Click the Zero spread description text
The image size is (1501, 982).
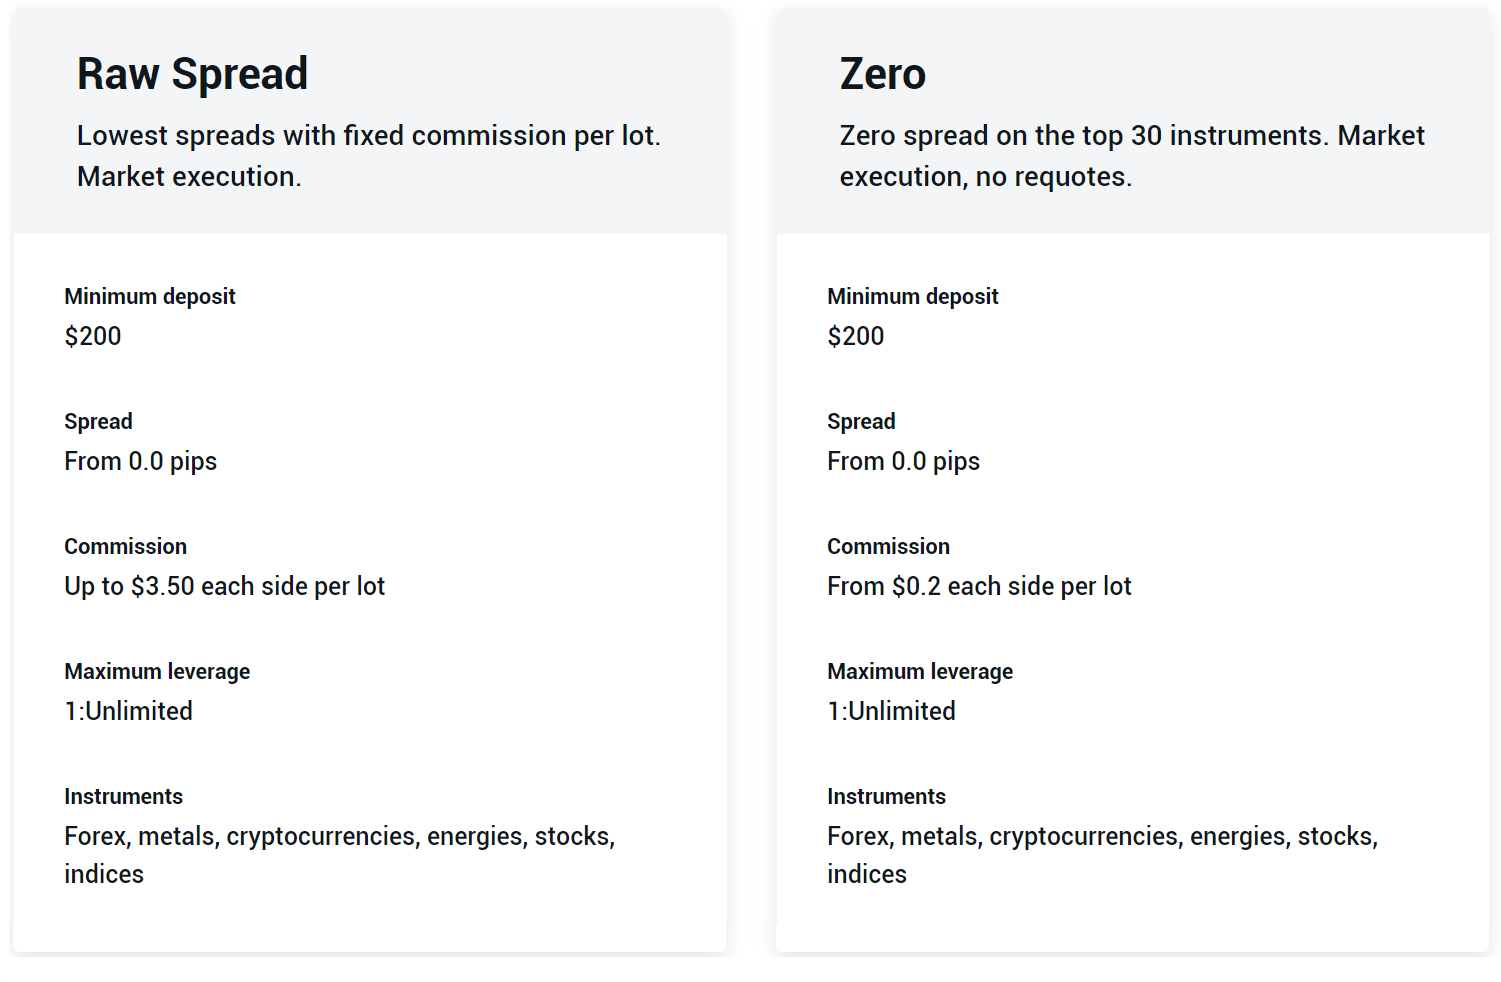tap(1131, 155)
